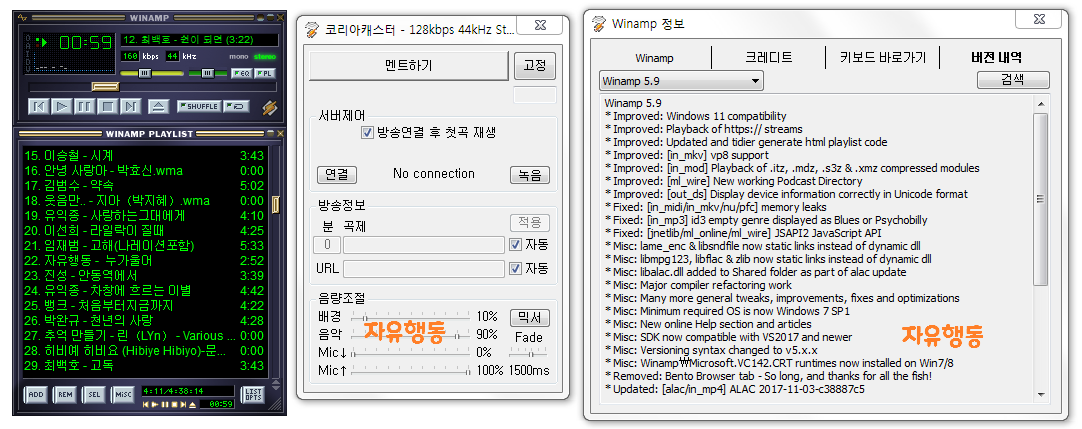Go to previous track in Winamp
The image size is (1082, 429).
[x=39, y=106]
